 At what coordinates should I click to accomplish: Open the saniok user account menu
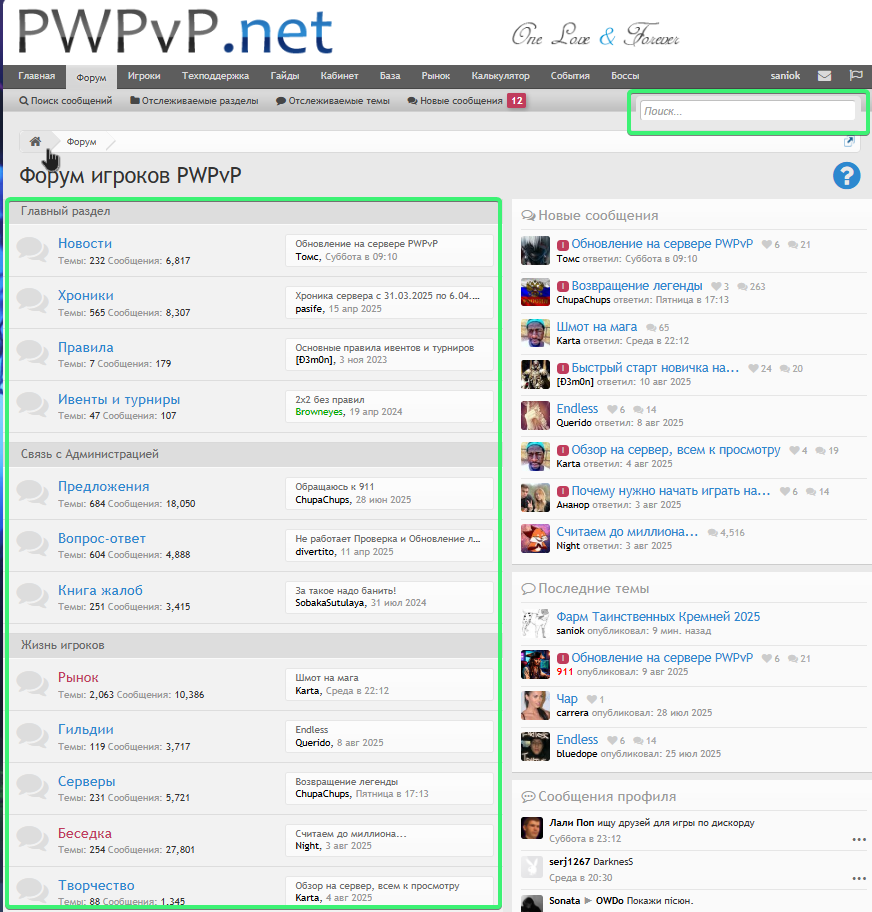pos(784,76)
